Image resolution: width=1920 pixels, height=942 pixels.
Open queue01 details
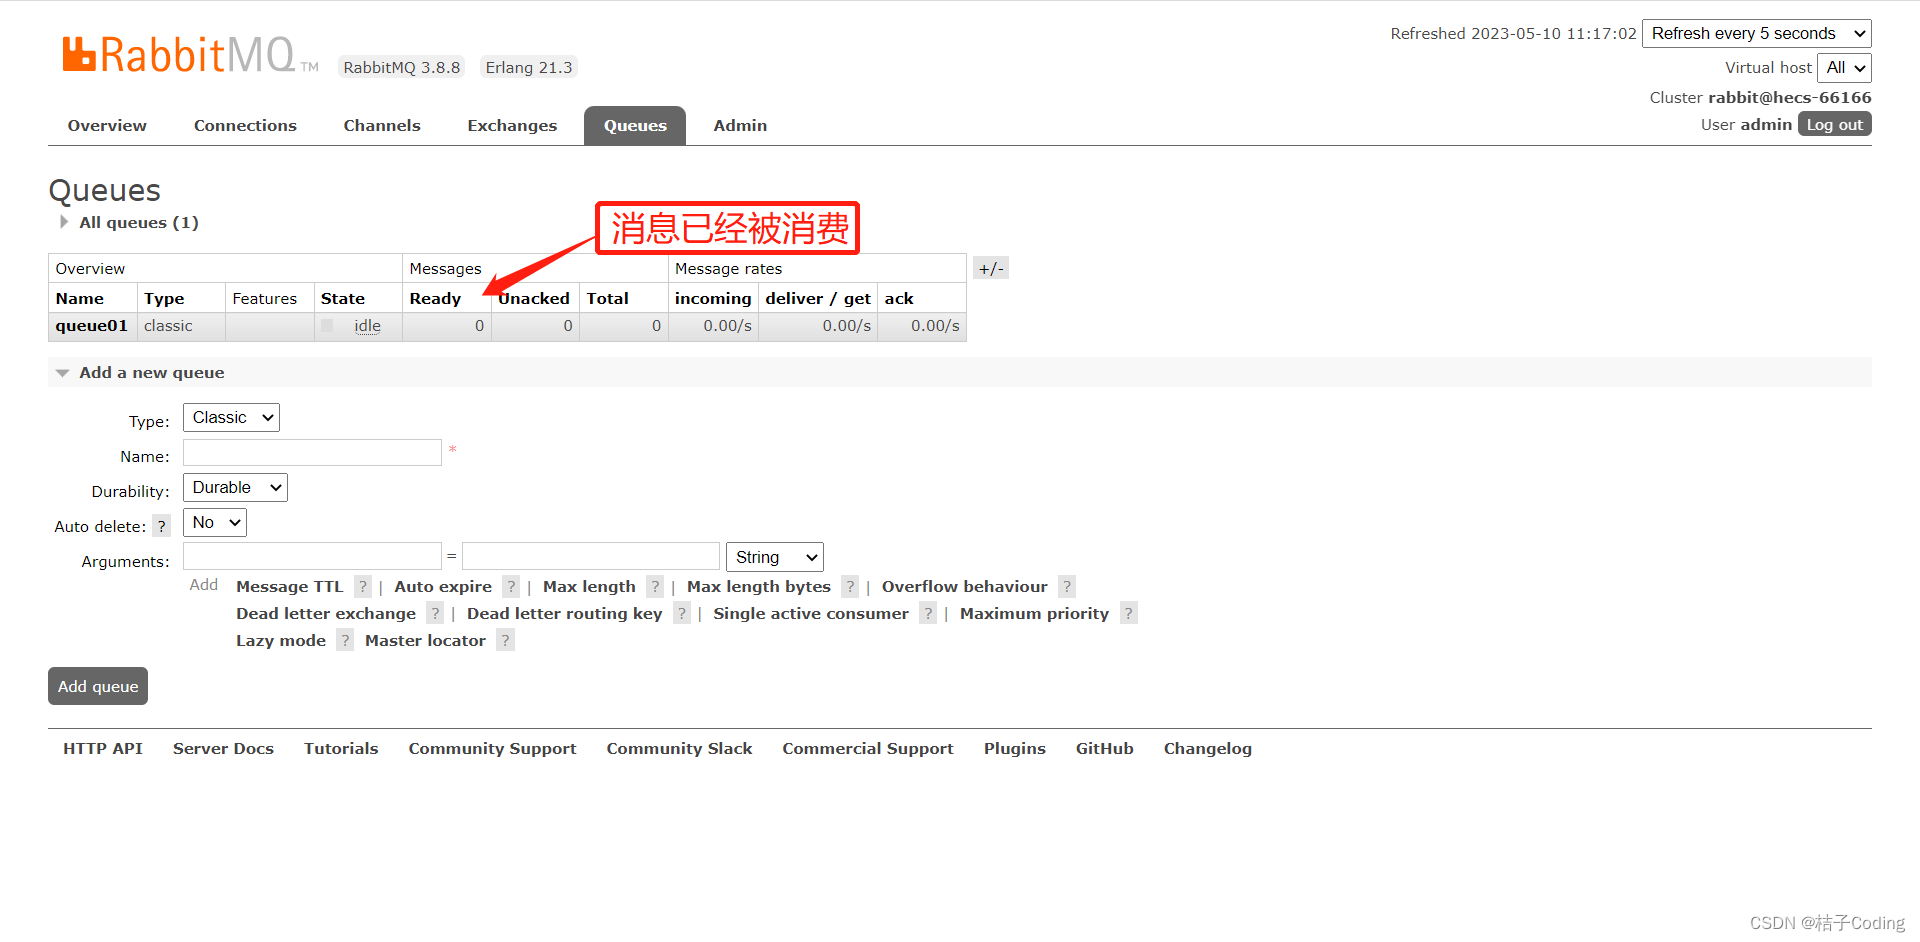(92, 326)
